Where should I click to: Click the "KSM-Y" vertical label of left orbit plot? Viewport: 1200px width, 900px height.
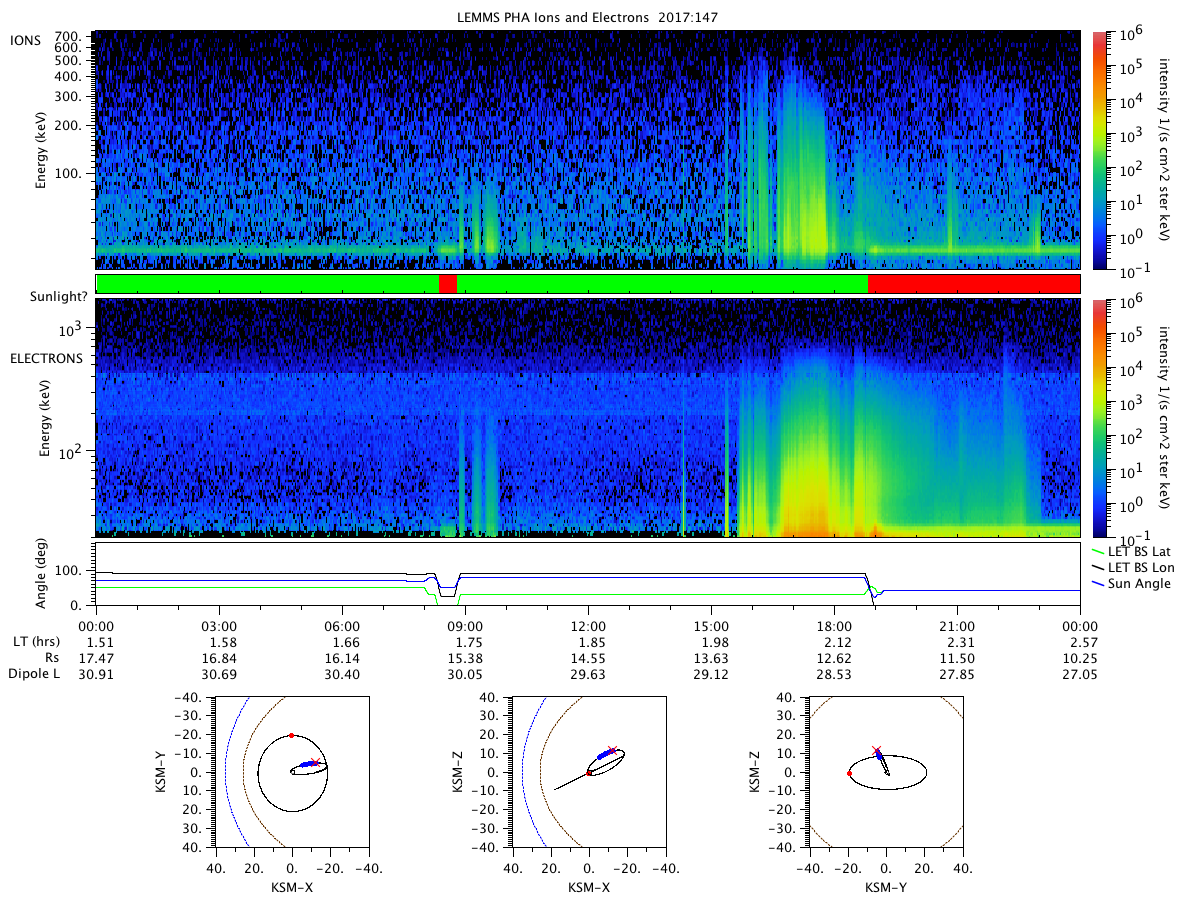(163, 772)
